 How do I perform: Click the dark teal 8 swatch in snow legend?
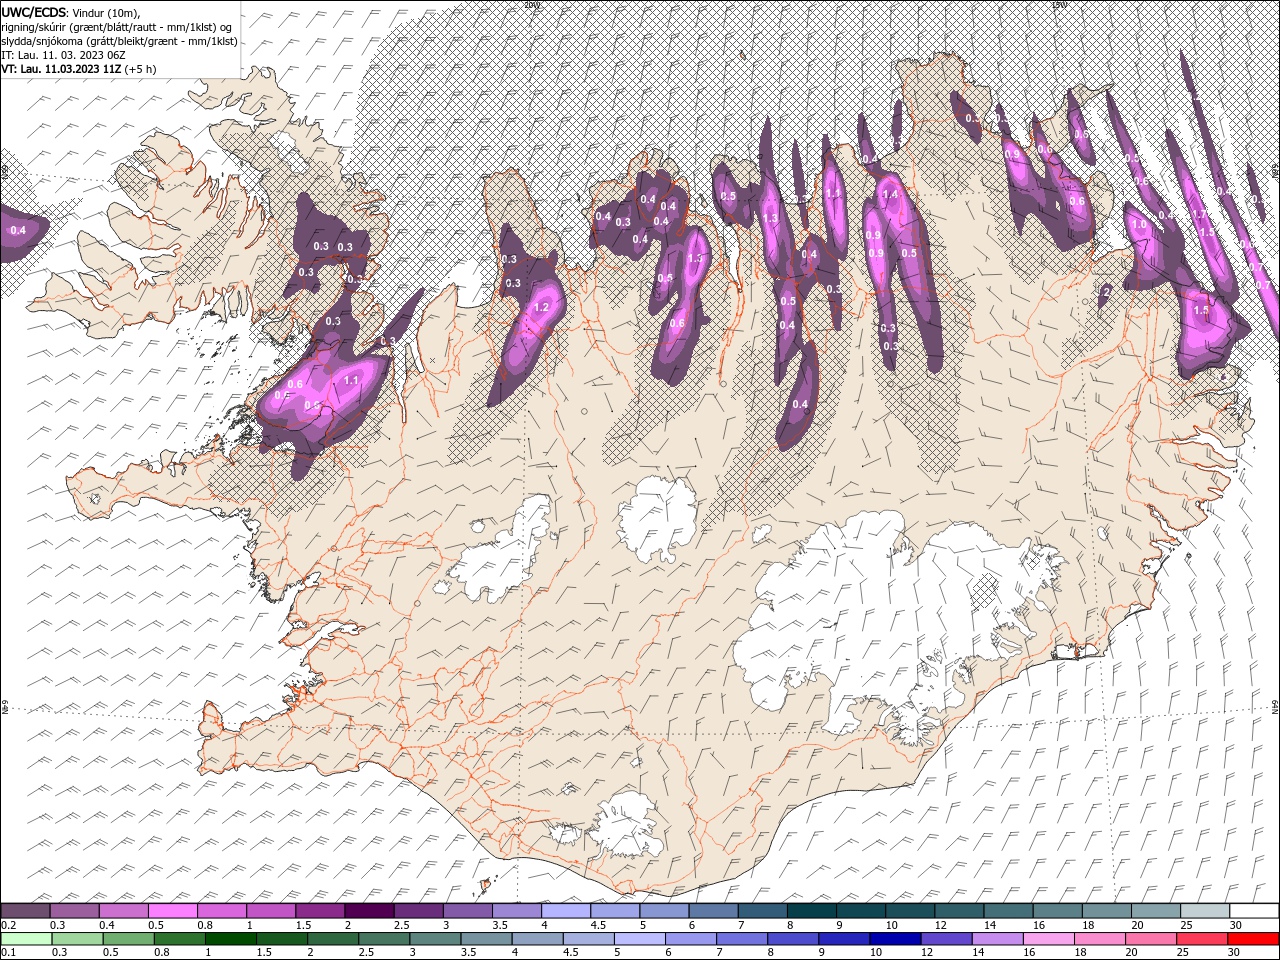click(x=811, y=911)
